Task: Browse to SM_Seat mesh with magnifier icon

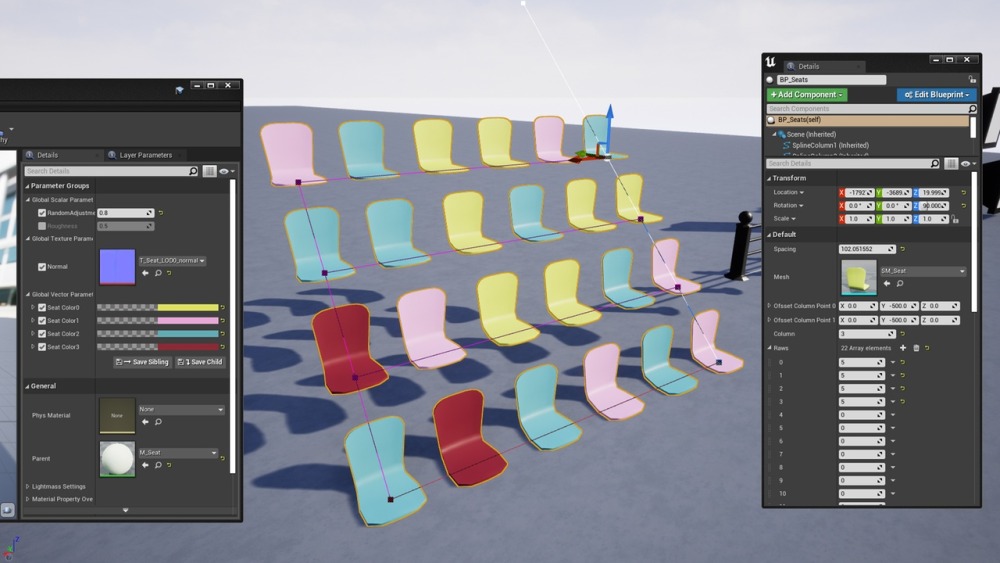Action: [899, 284]
